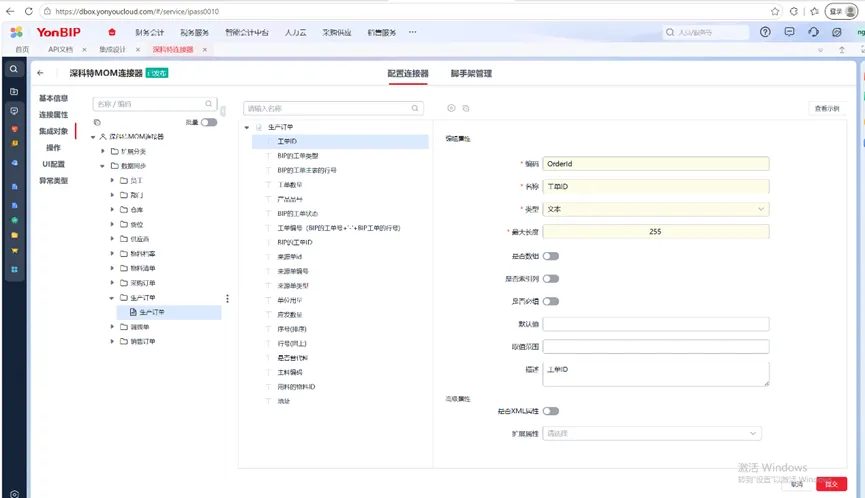Close the 集成设计 tab
The height and width of the screenshot is (498, 865).
[137, 50]
